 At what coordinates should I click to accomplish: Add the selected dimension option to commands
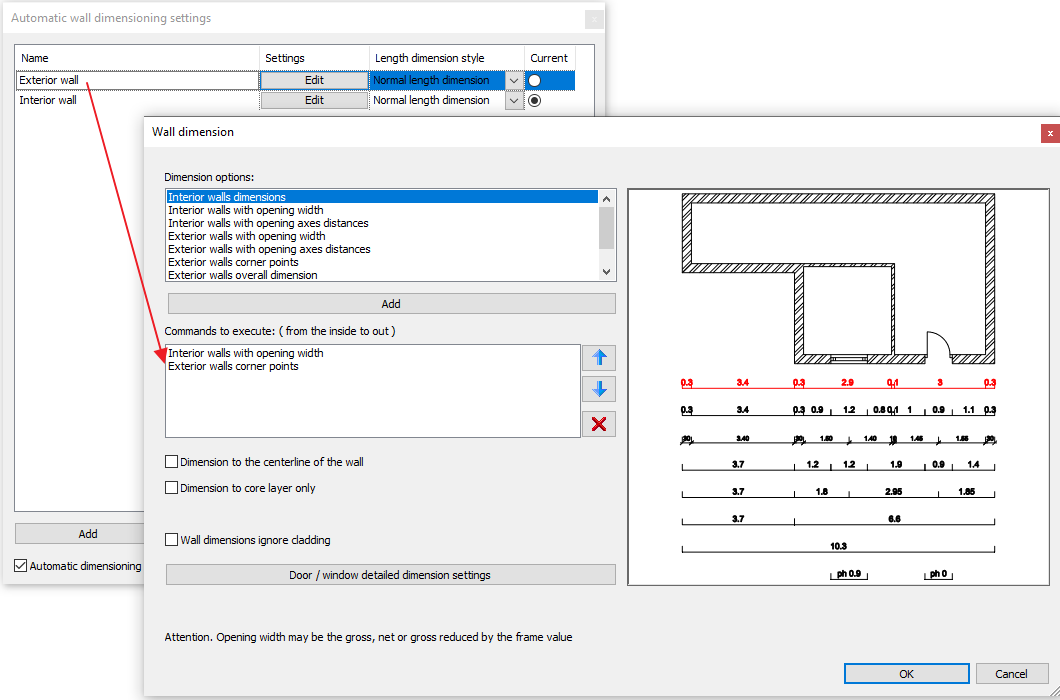(x=390, y=304)
